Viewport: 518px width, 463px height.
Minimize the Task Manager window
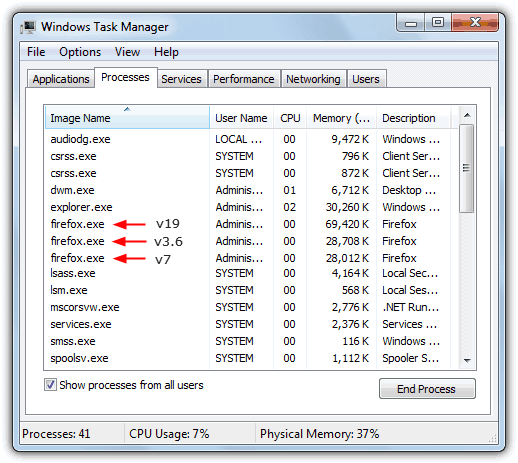click(x=411, y=23)
